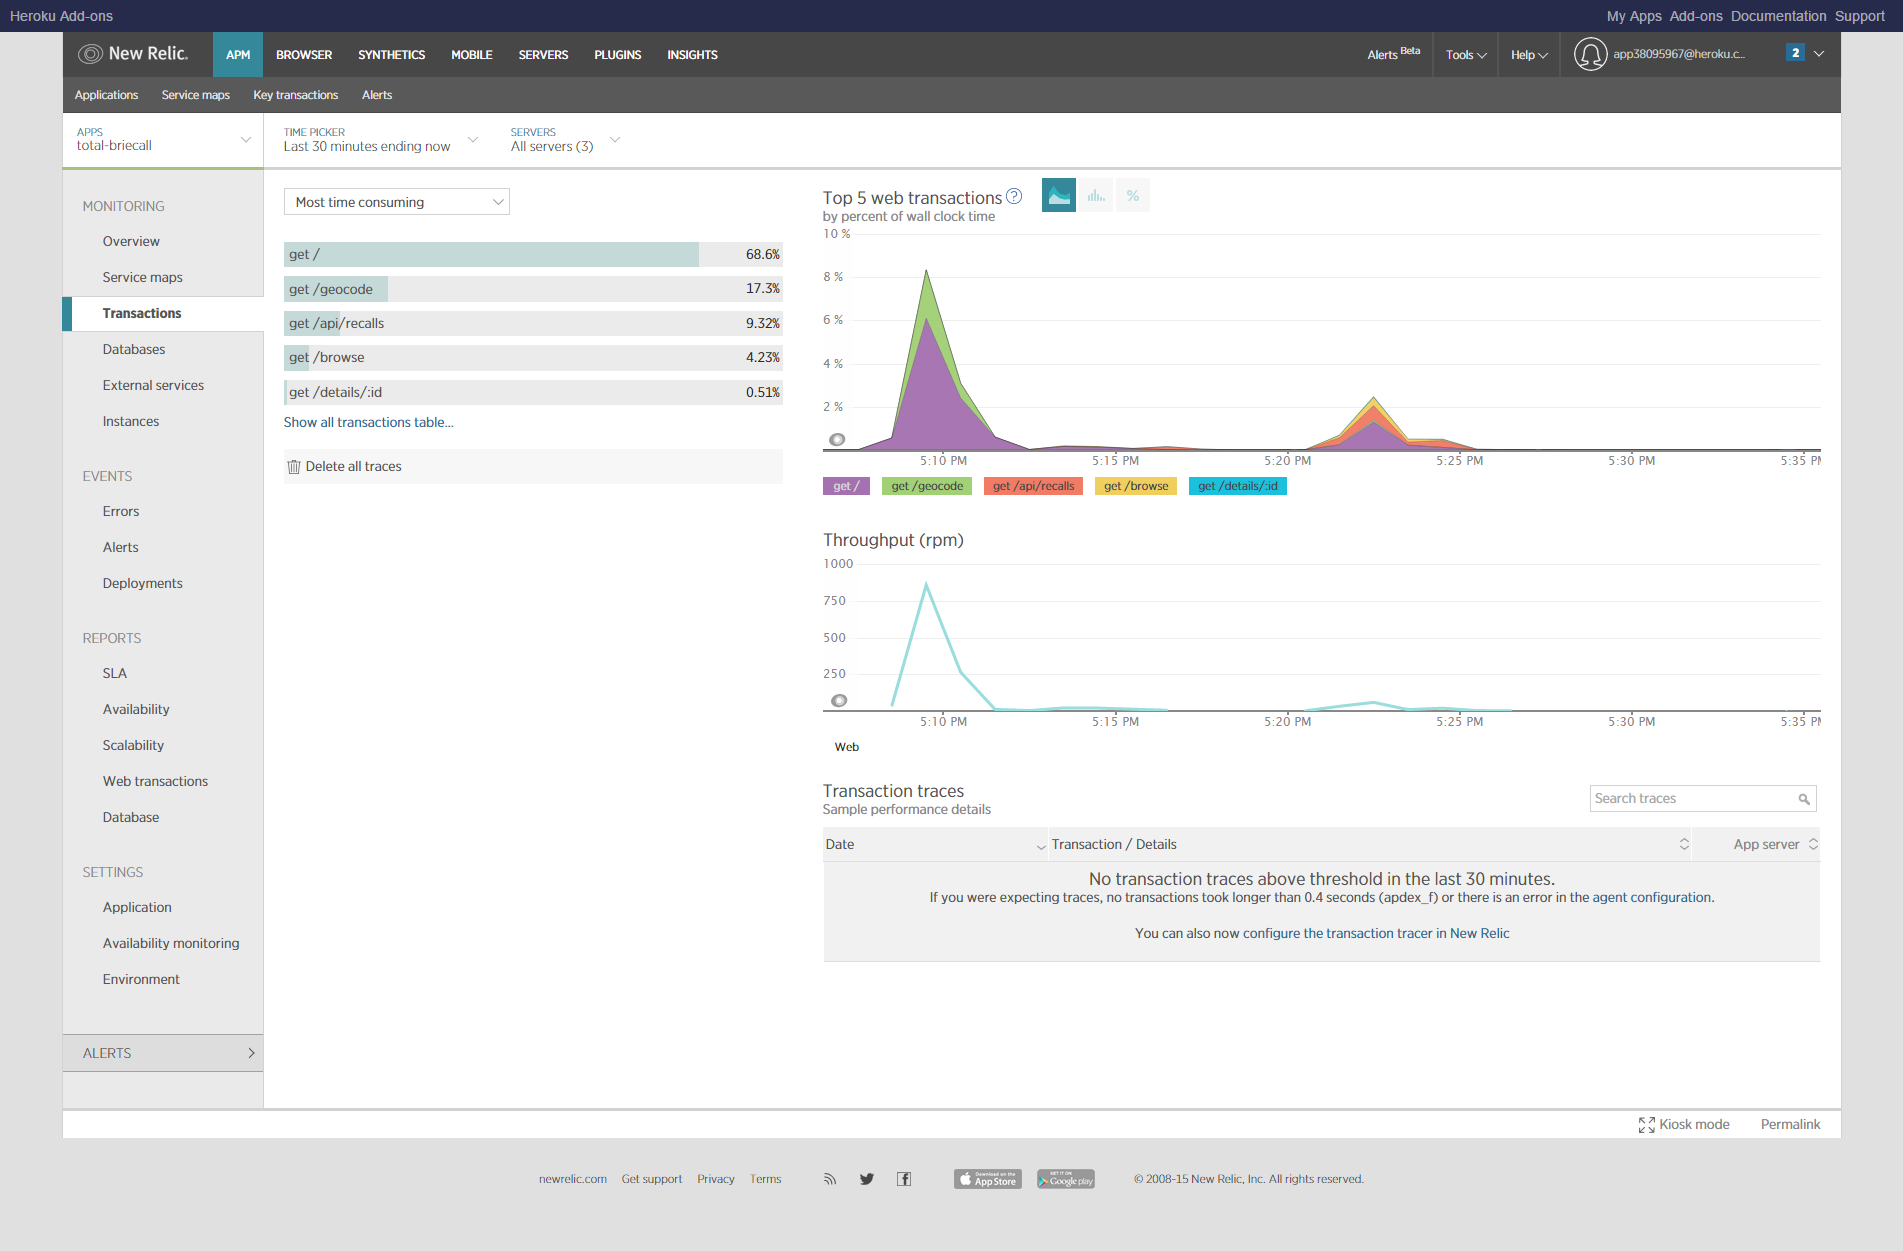Expand the account menu chevron

(x=1819, y=54)
